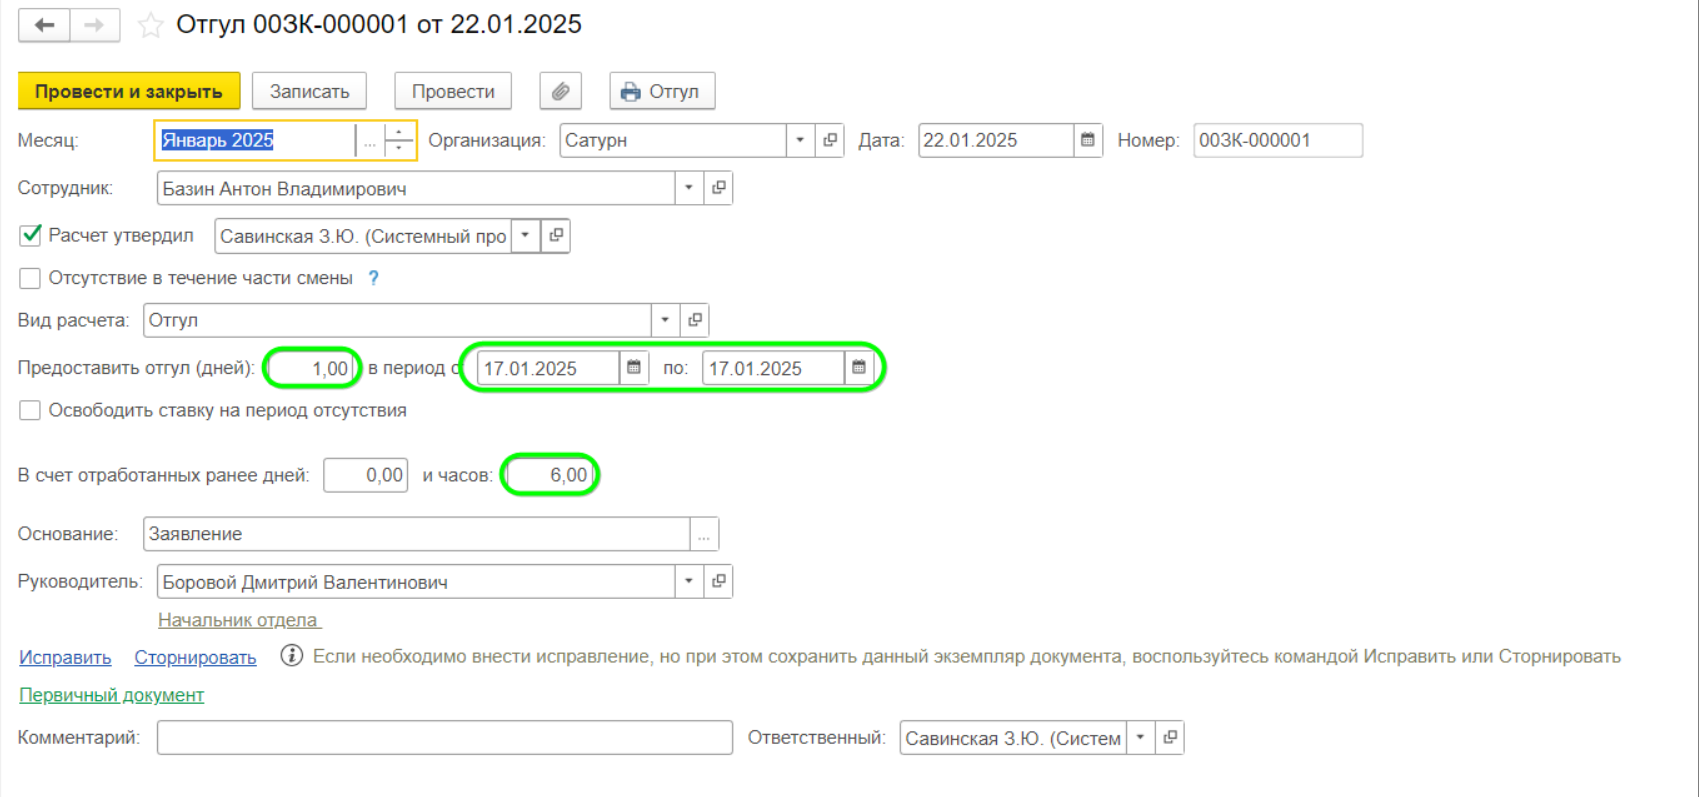
Task: Expand Сотрудник dropdown list
Action: point(688,188)
